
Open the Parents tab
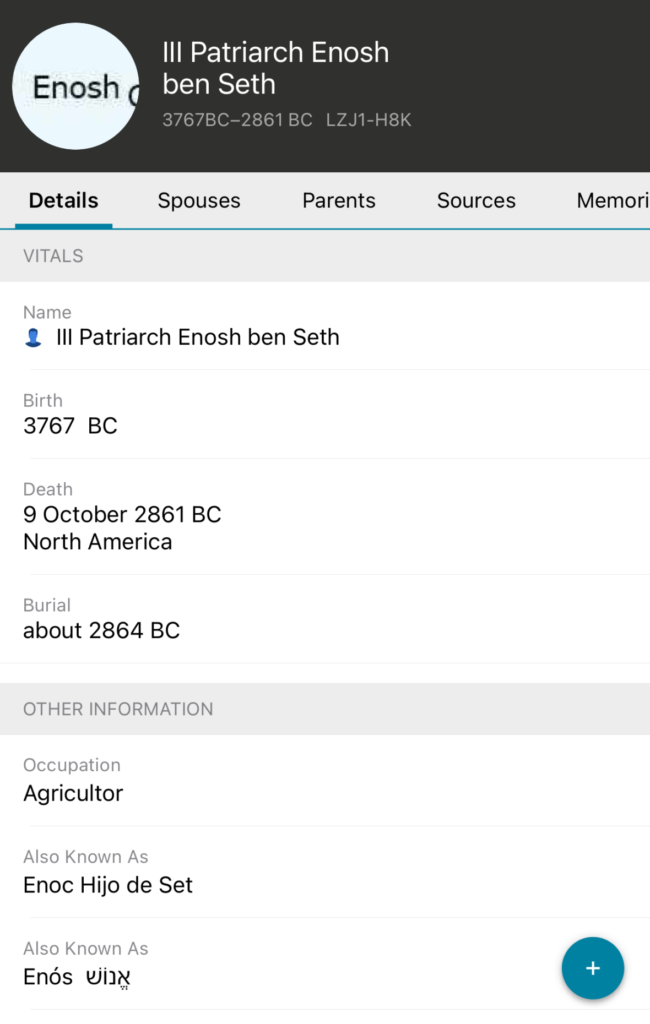[x=339, y=200]
